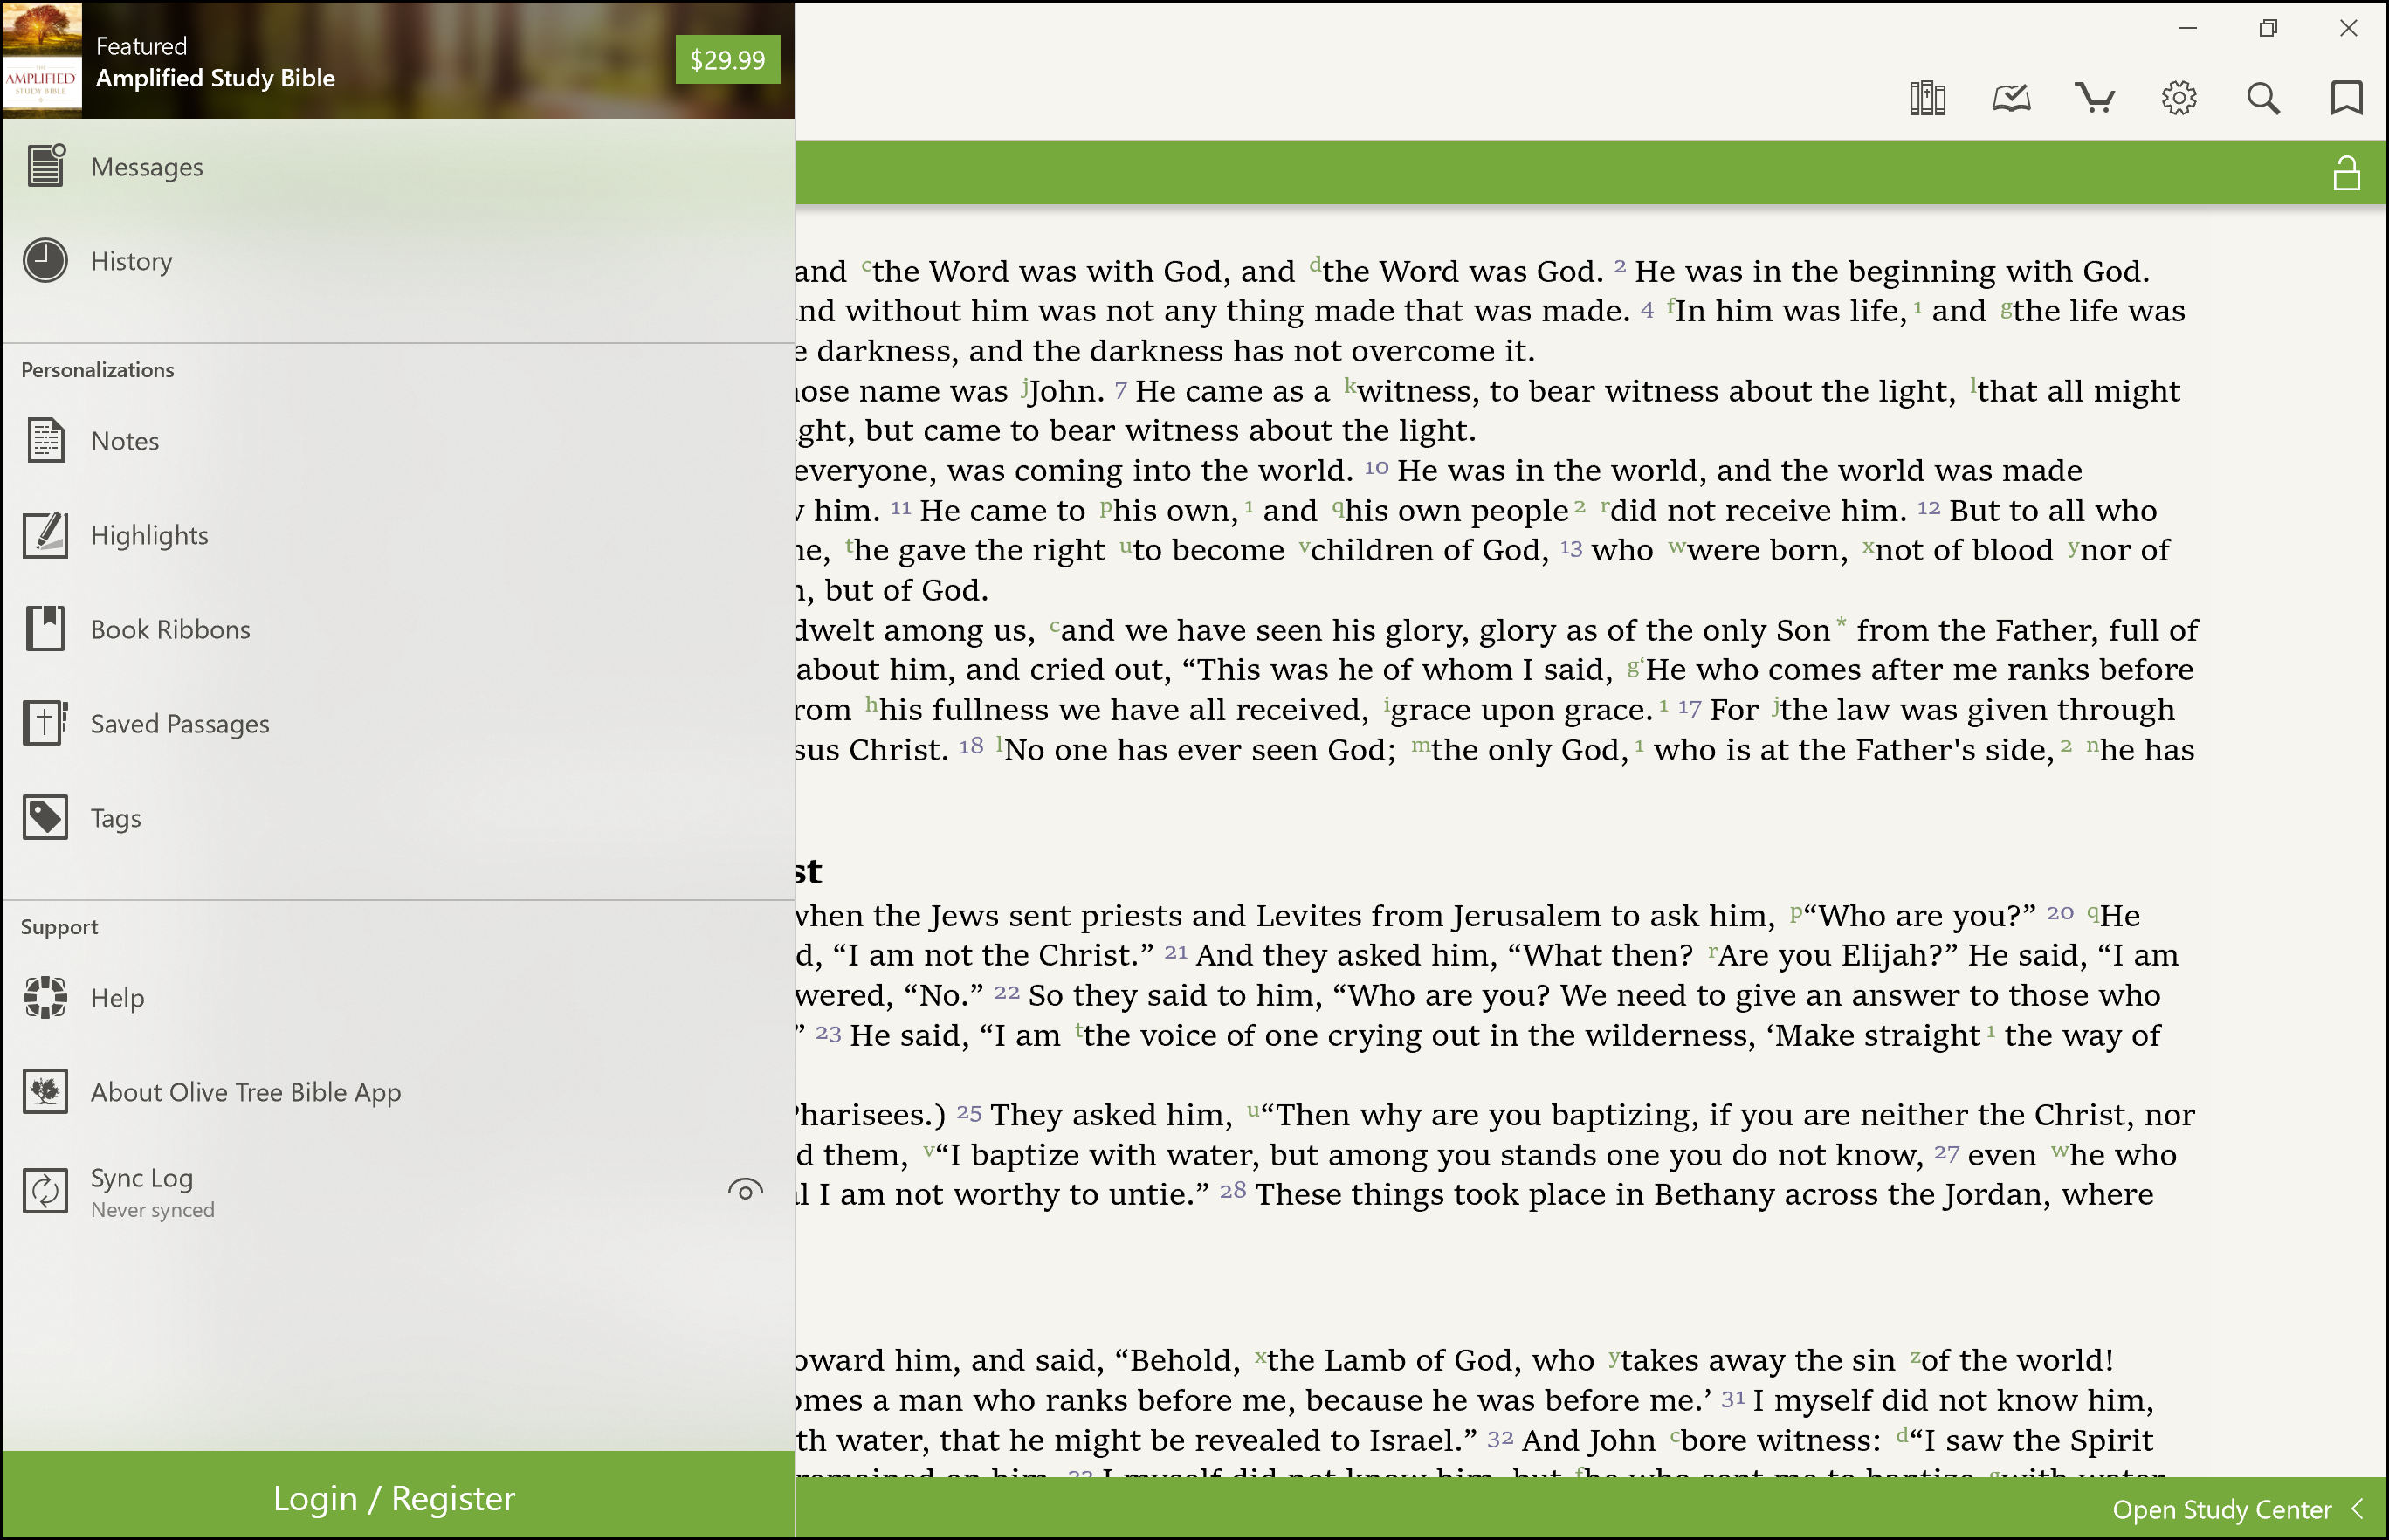Click the reading plan checkmark icon
Image resolution: width=2389 pixels, height=1540 pixels.
tap(2011, 98)
